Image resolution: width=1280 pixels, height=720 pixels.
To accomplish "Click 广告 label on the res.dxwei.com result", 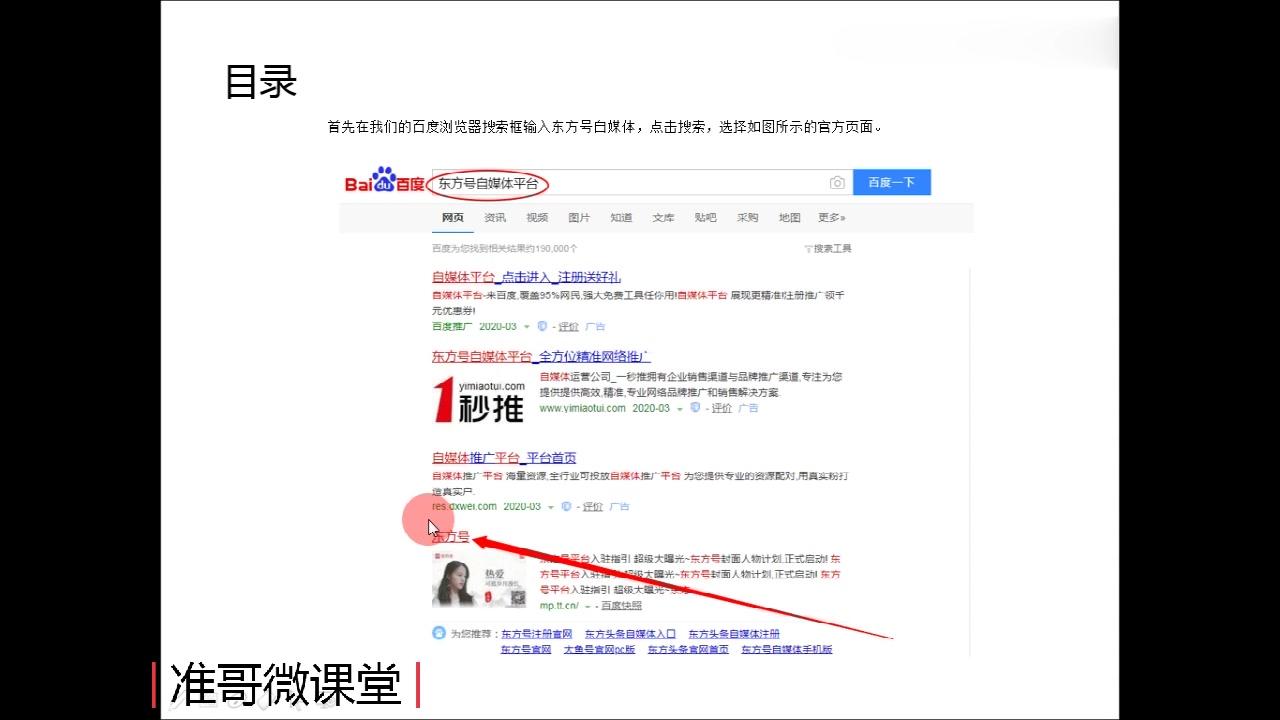I will pos(619,507).
